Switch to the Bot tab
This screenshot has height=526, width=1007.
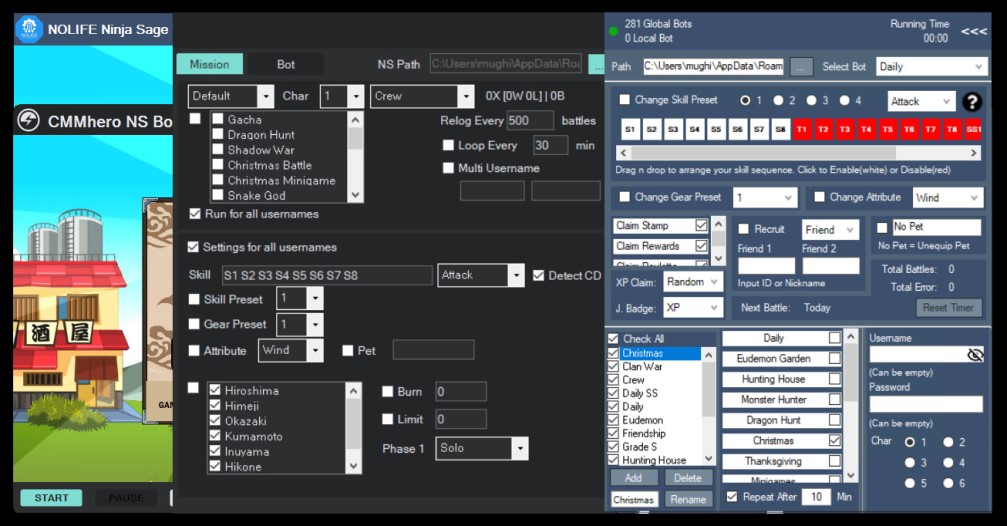[x=286, y=64]
